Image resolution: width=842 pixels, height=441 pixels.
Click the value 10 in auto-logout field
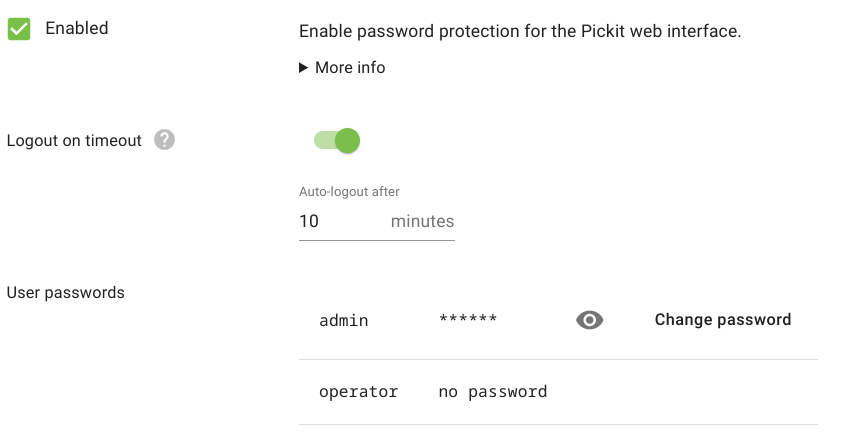[x=309, y=221]
